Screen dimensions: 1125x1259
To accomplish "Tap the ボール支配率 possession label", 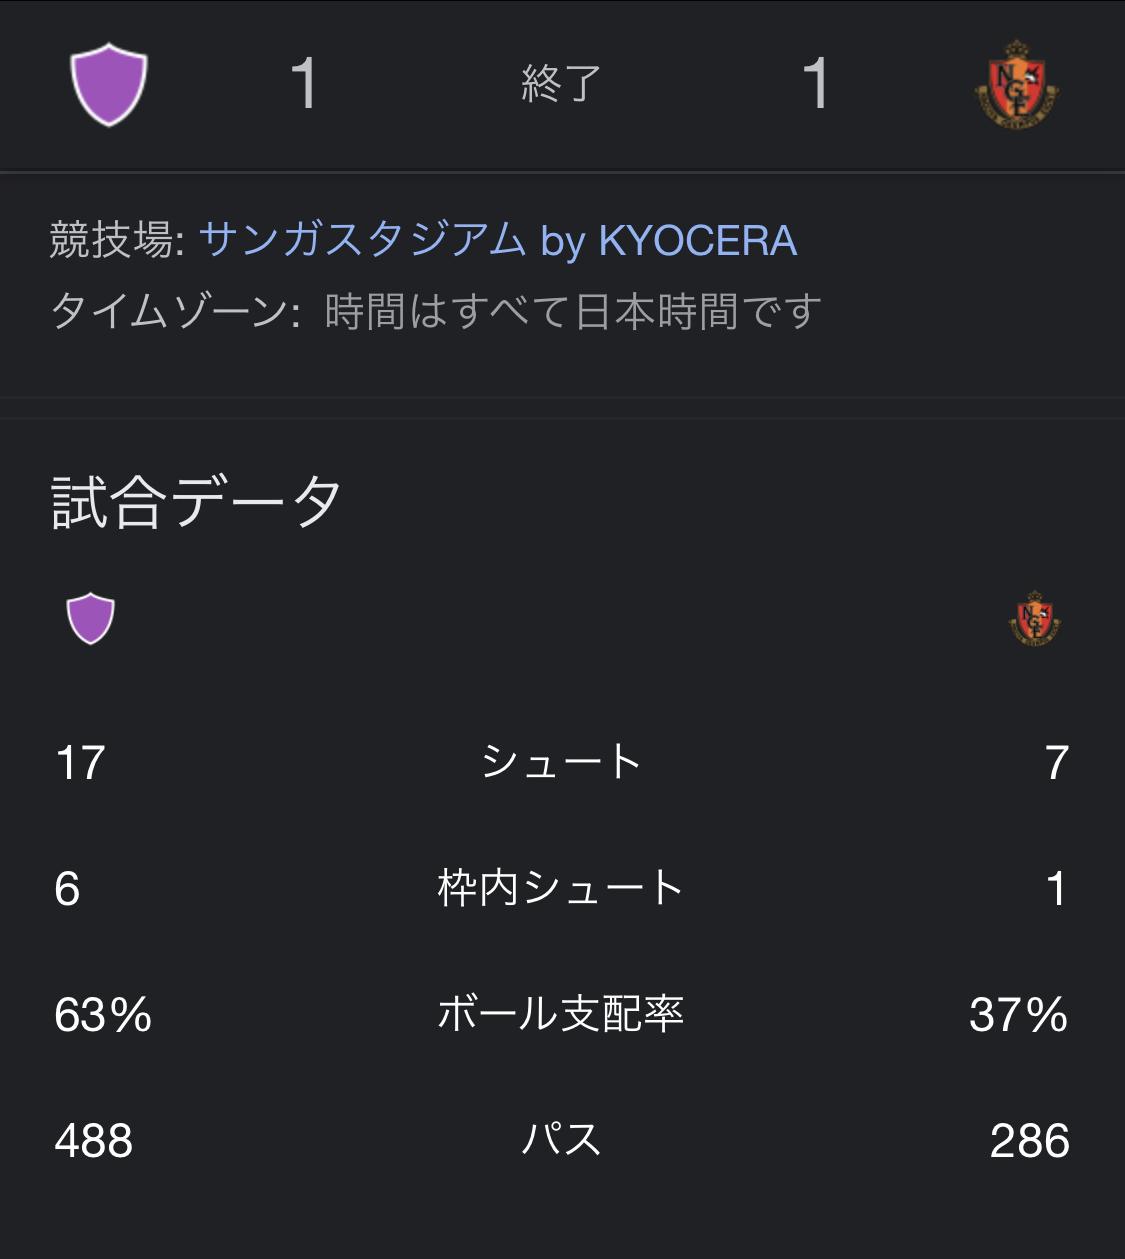I will point(561,1014).
